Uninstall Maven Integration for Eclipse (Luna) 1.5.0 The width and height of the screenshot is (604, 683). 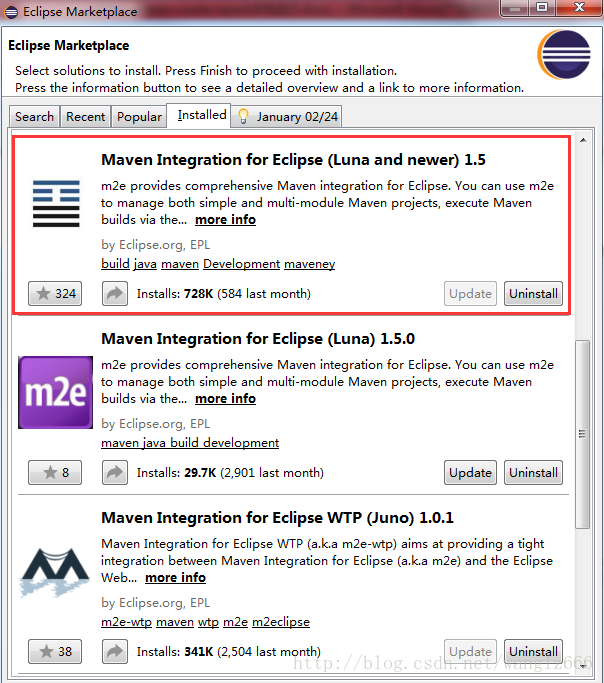point(533,473)
